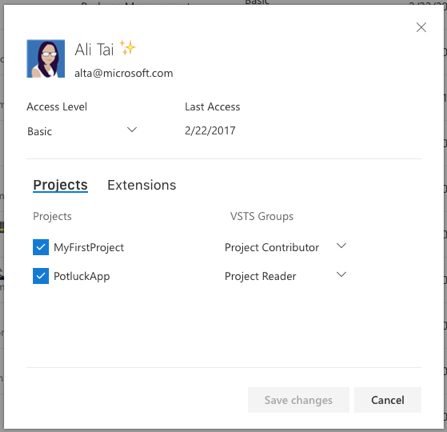Click the sparkle icon beside Ali Tai

(128, 48)
